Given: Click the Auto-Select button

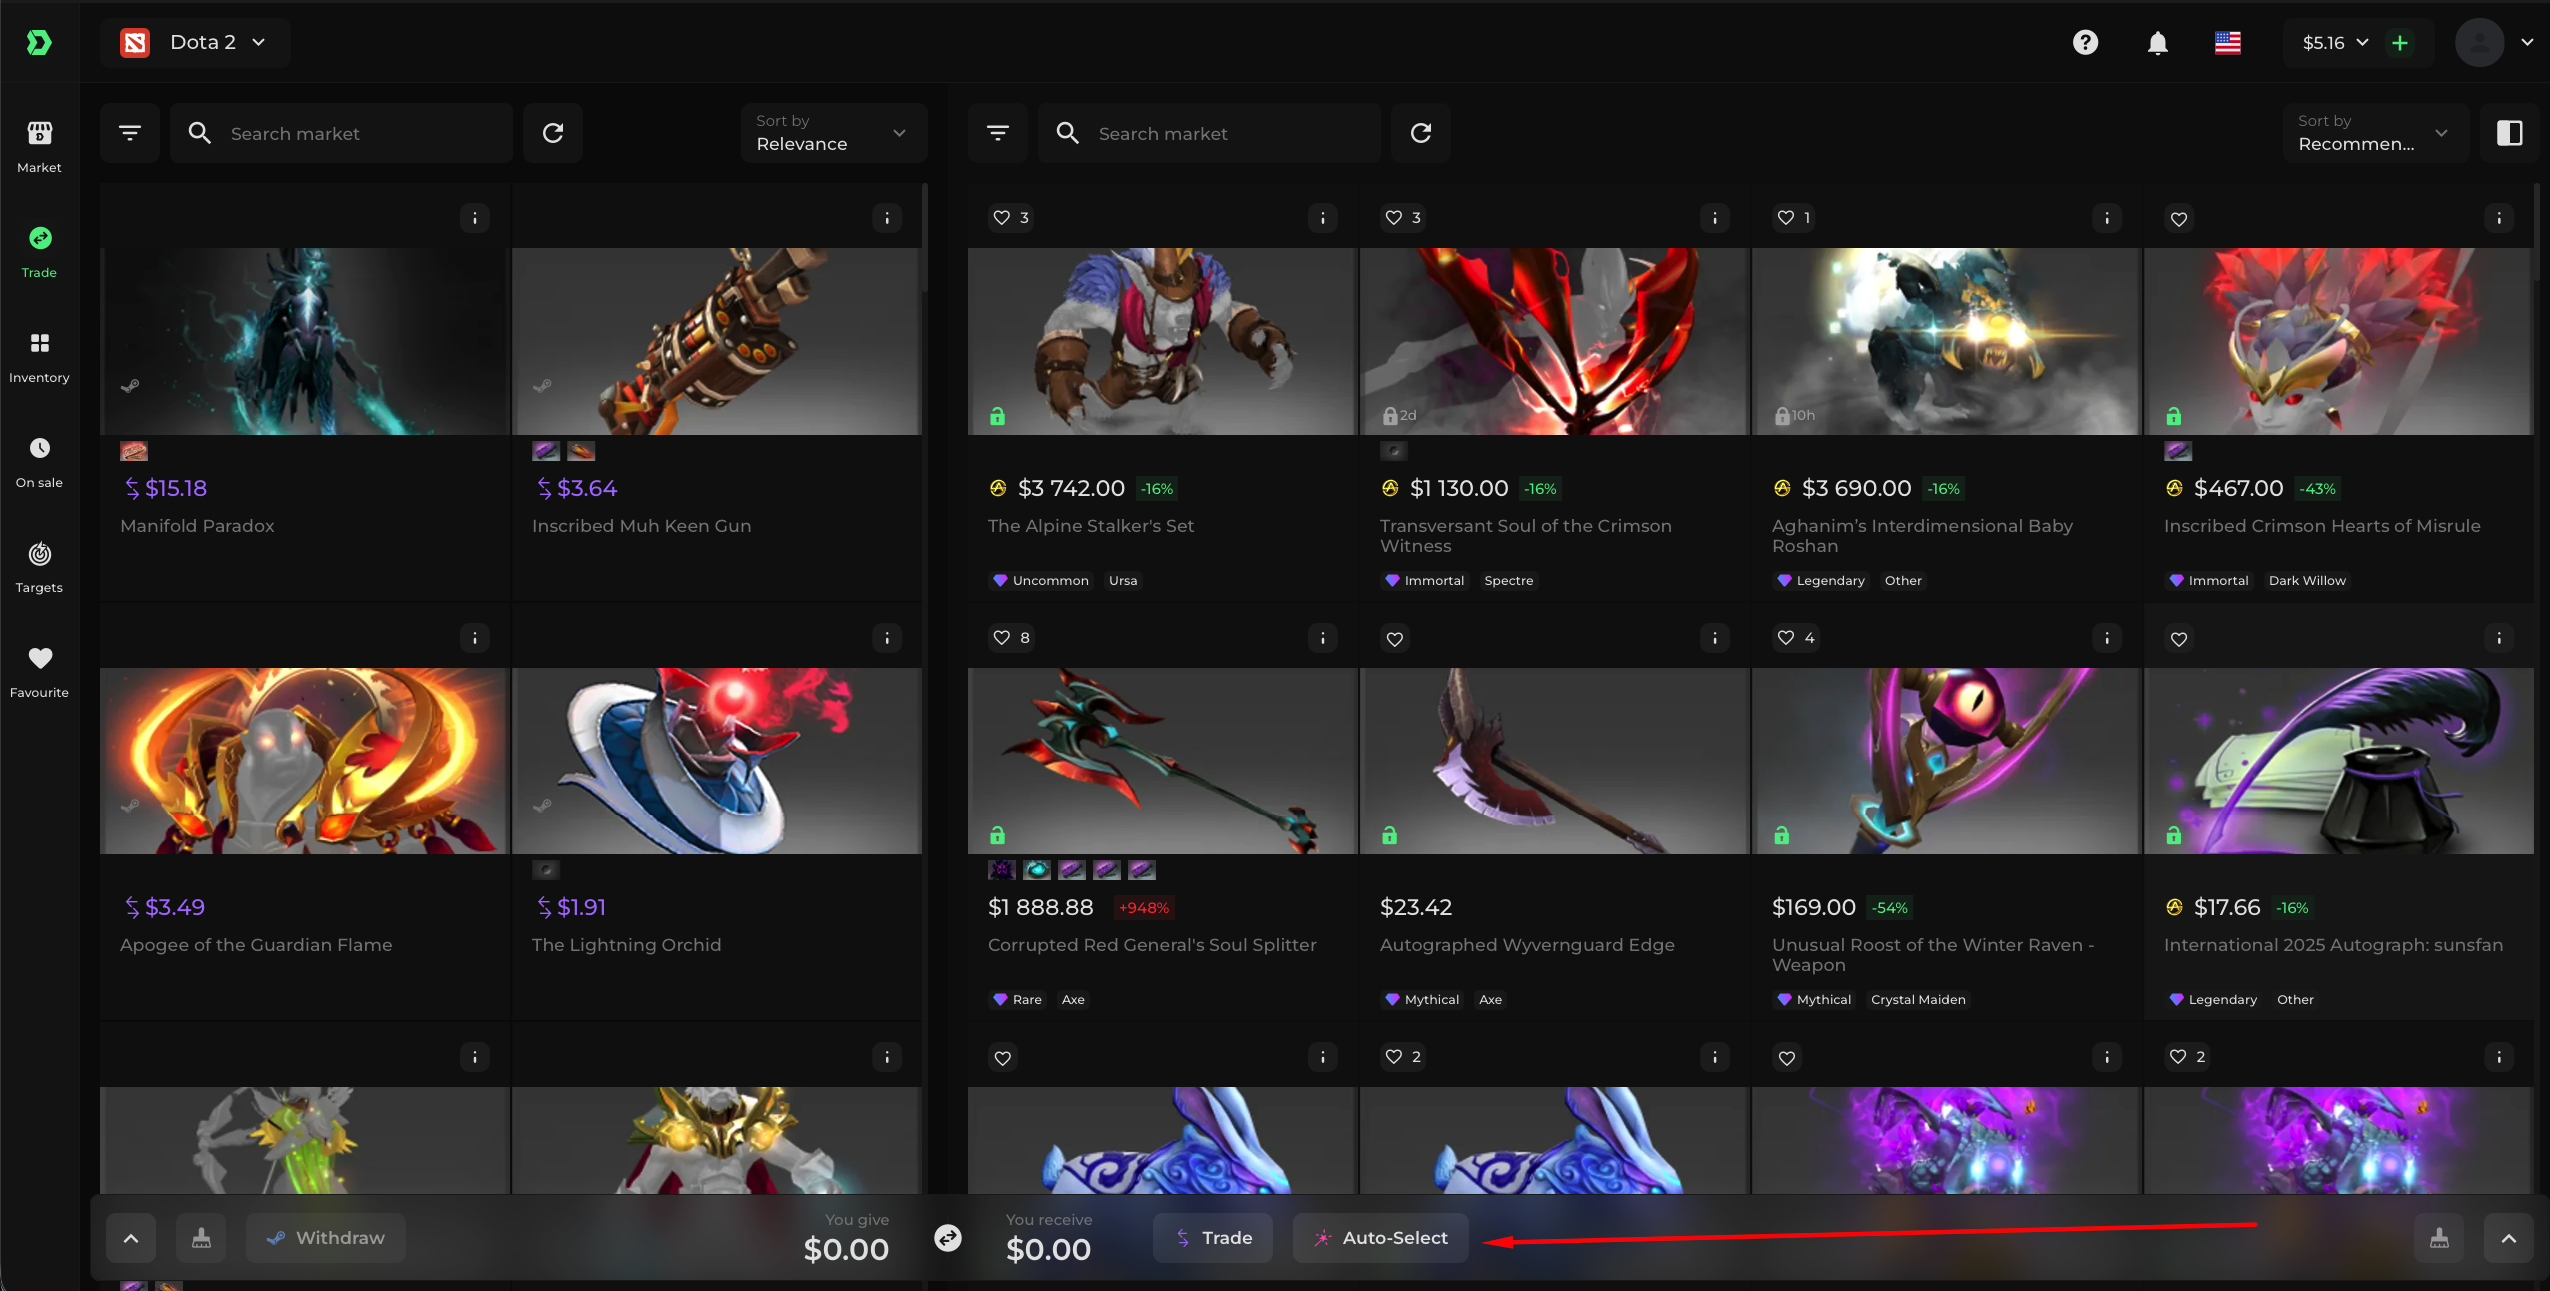Looking at the screenshot, I should (1381, 1238).
